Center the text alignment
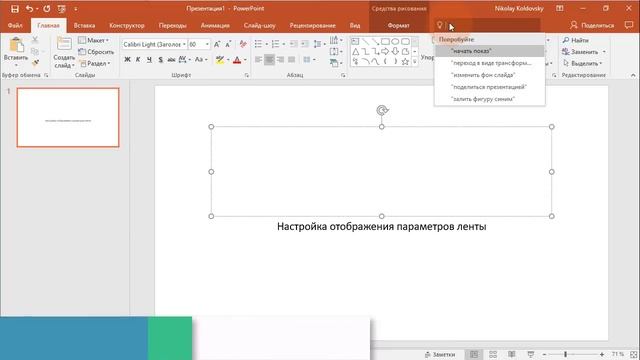640x360 pixels. pyautogui.click(x=269, y=60)
